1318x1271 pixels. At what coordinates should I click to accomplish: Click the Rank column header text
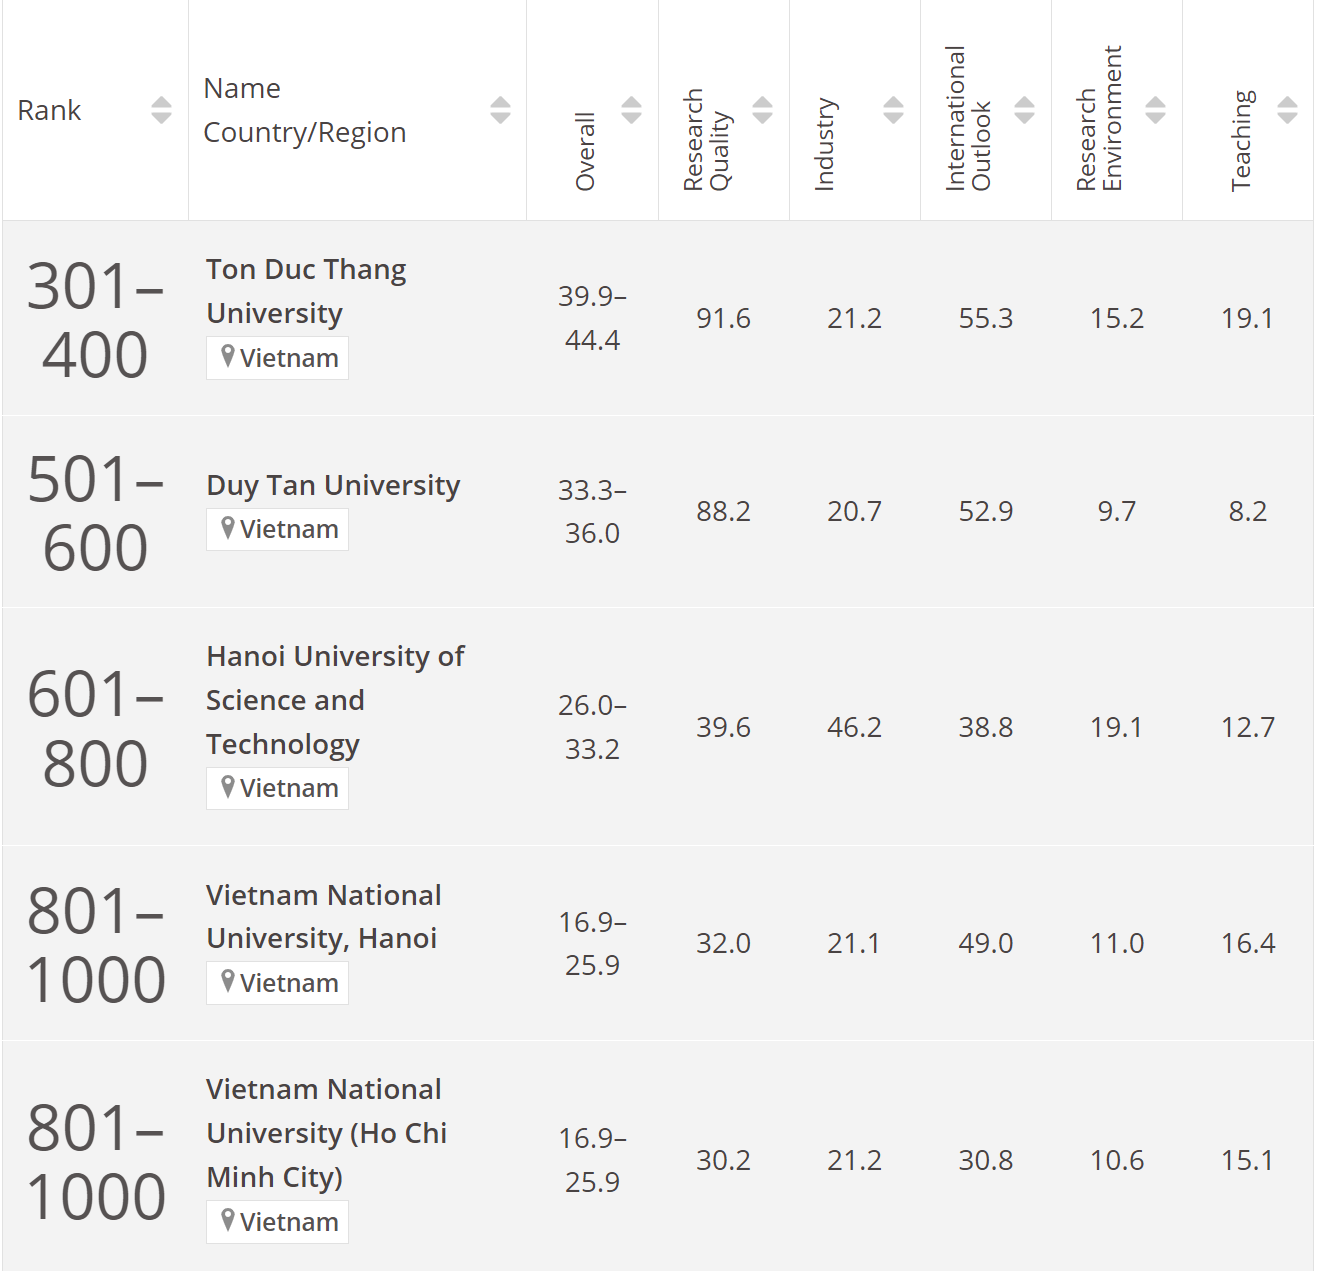point(49,110)
